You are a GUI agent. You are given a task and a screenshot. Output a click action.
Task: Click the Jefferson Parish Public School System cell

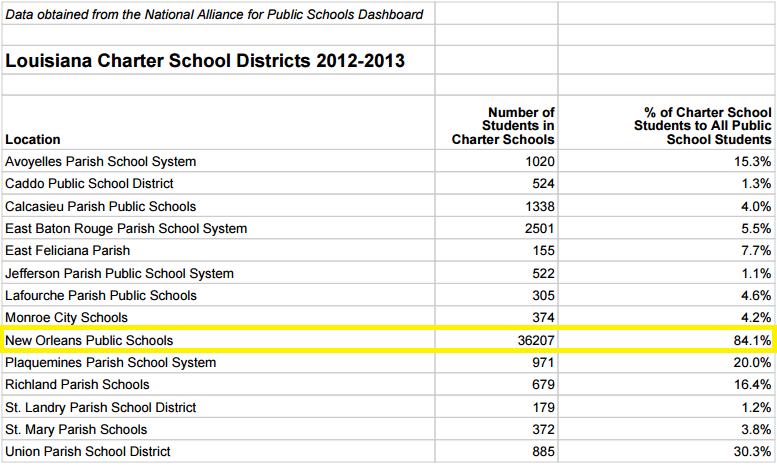pyautogui.click(x=119, y=274)
